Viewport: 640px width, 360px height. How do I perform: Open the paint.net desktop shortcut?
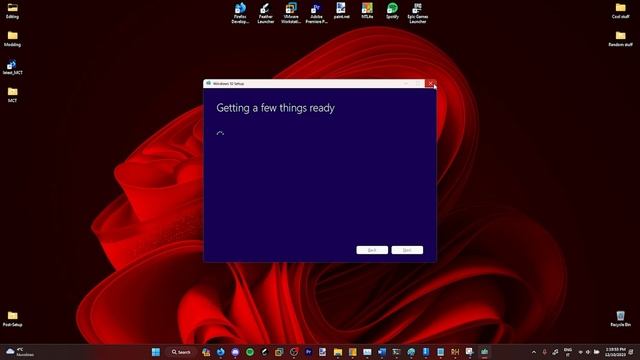[x=341, y=11]
